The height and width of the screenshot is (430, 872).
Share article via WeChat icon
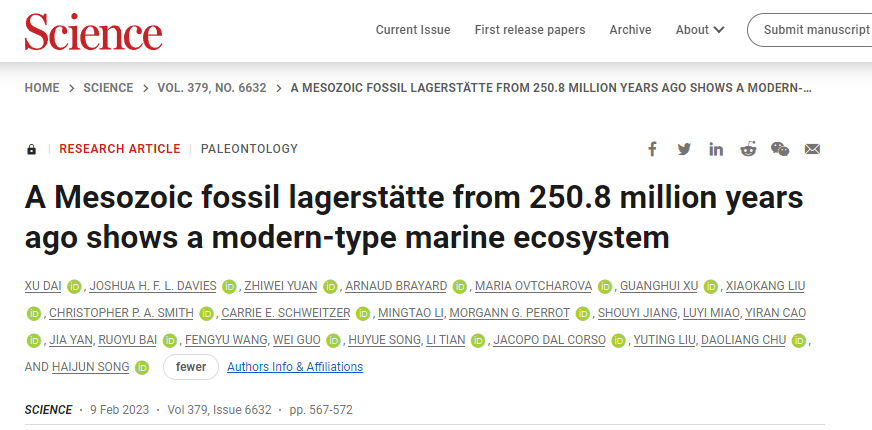(x=780, y=149)
